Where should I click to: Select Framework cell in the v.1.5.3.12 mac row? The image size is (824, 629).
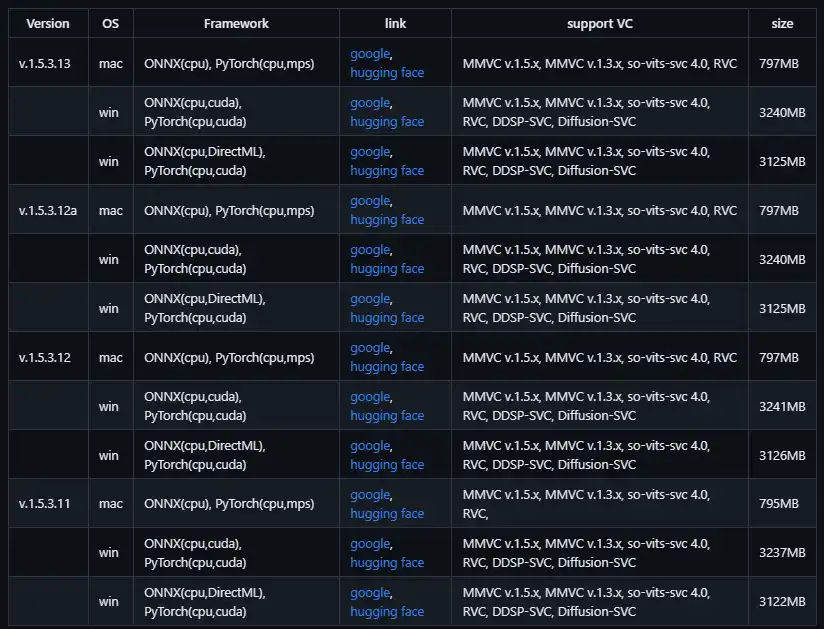(x=236, y=358)
